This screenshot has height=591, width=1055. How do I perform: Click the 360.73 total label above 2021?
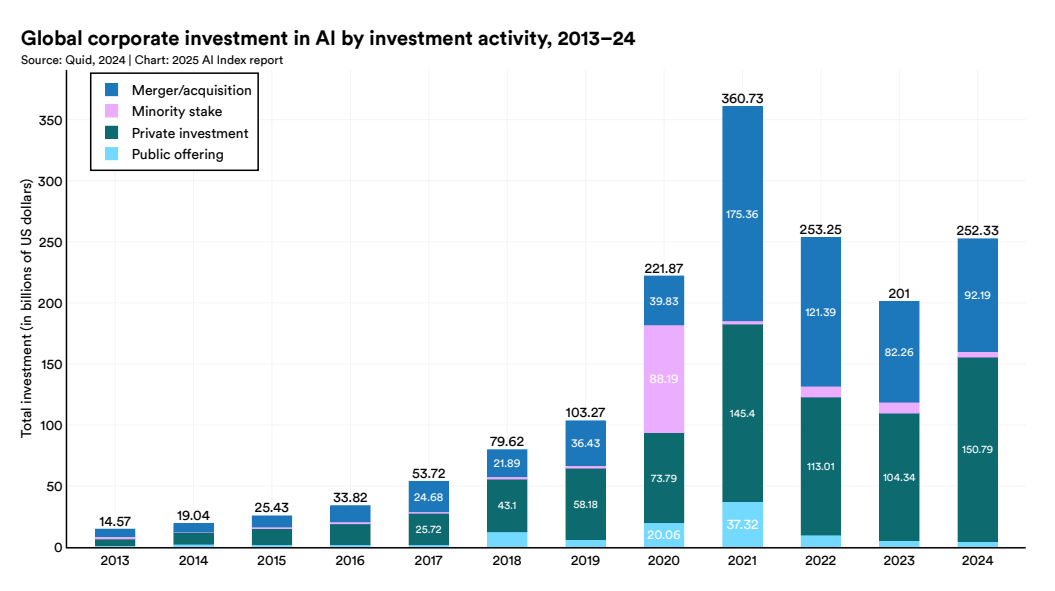[x=742, y=98]
